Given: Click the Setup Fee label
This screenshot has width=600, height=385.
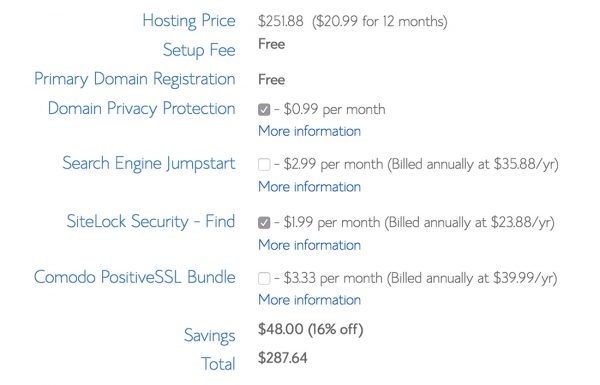Looking at the screenshot, I should [199, 50].
